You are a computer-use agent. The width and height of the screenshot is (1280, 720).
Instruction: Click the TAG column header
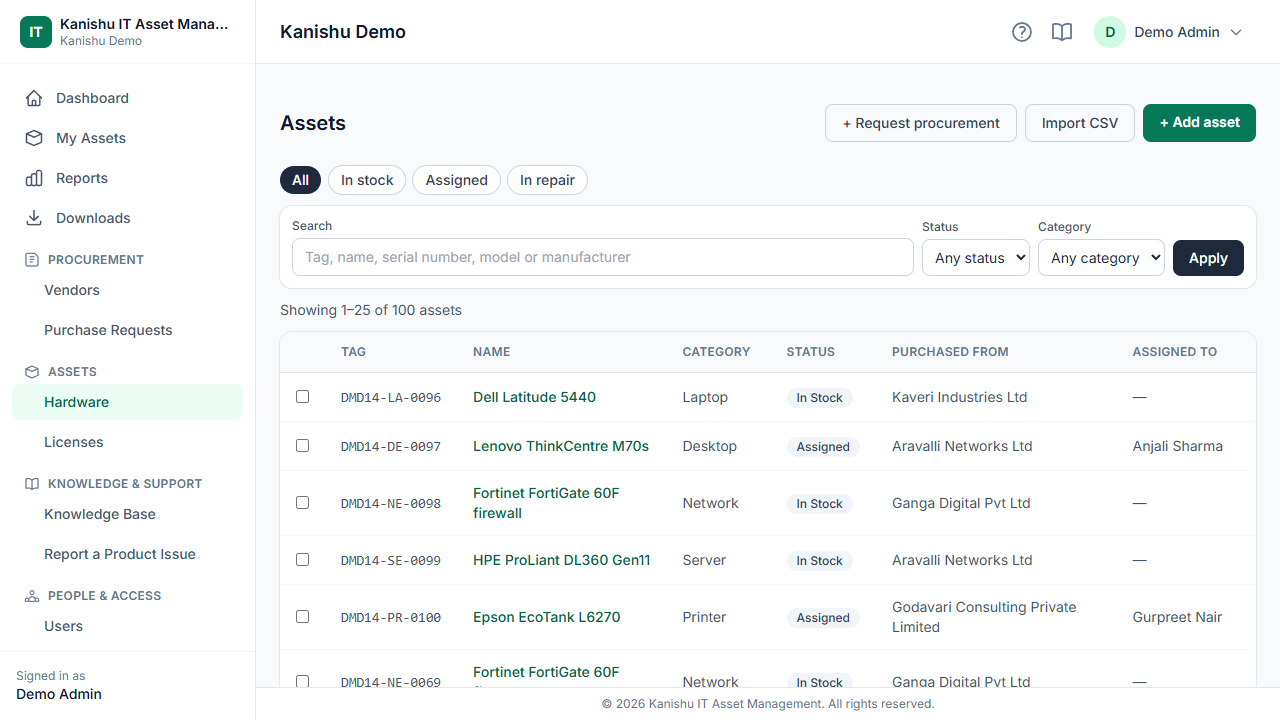353,352
